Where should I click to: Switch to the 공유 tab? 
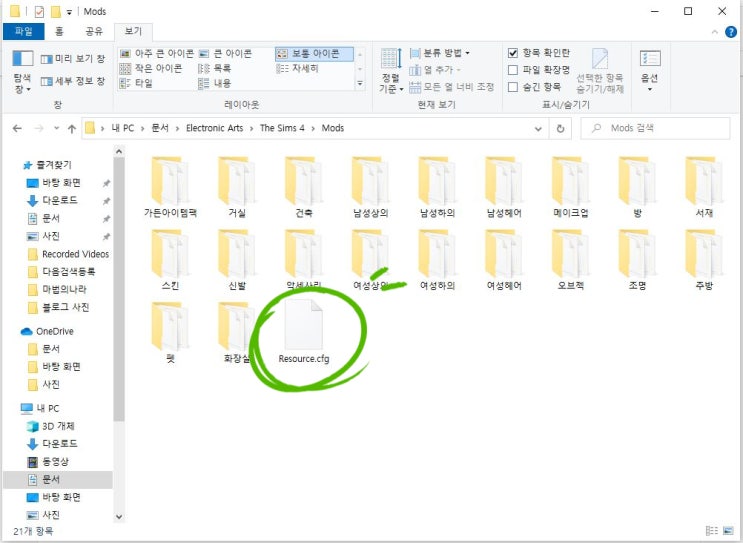coord(94,31)
